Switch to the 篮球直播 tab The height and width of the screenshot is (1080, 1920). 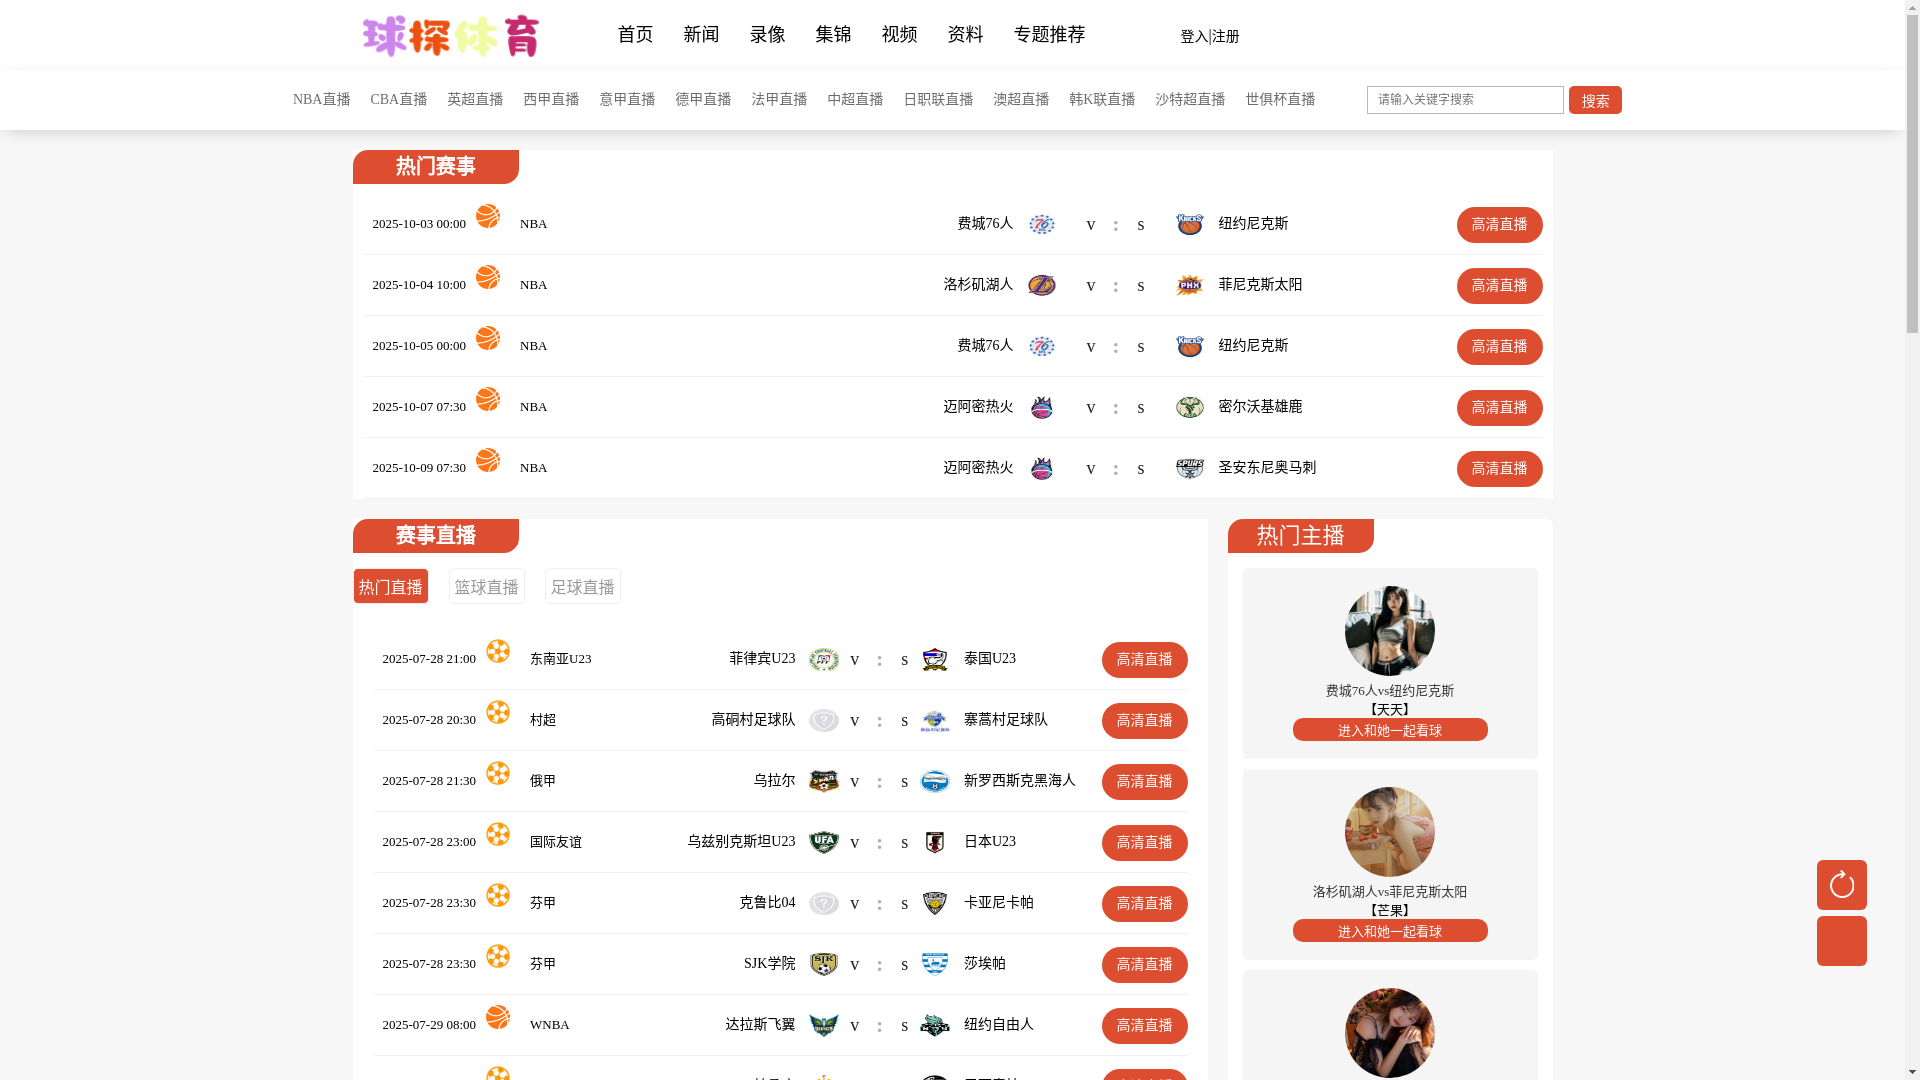pyautogui.click(x=487, y=586)
